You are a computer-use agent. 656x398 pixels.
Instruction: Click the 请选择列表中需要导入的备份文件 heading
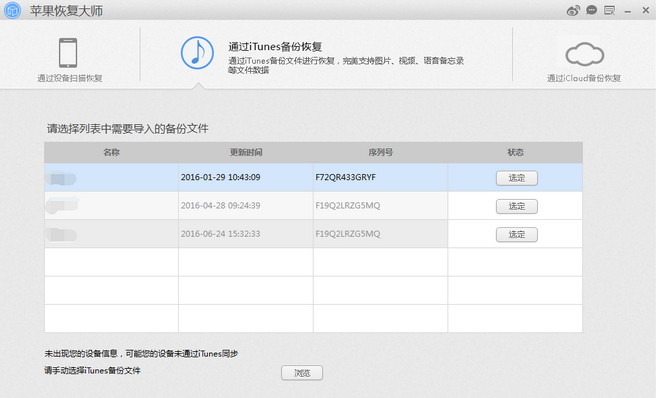click(128, 129)
